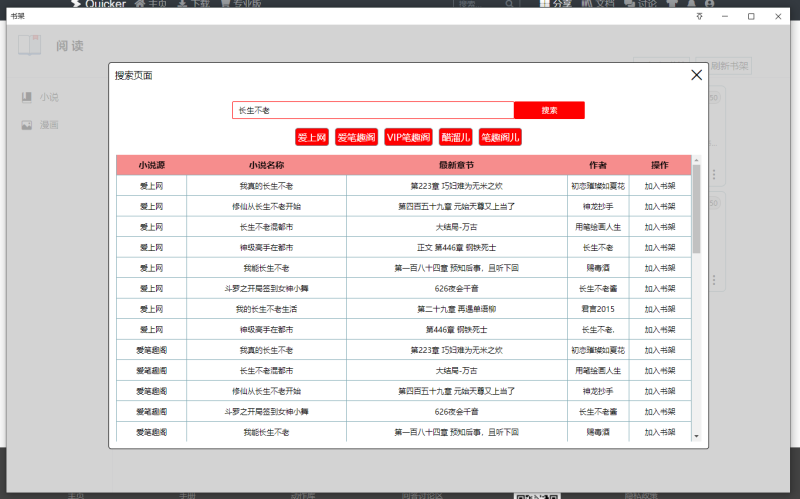Click chapter 正文 第446章 钢铁死士
Image resolution: width=800 pixels, height=499 pixels.
457,247
